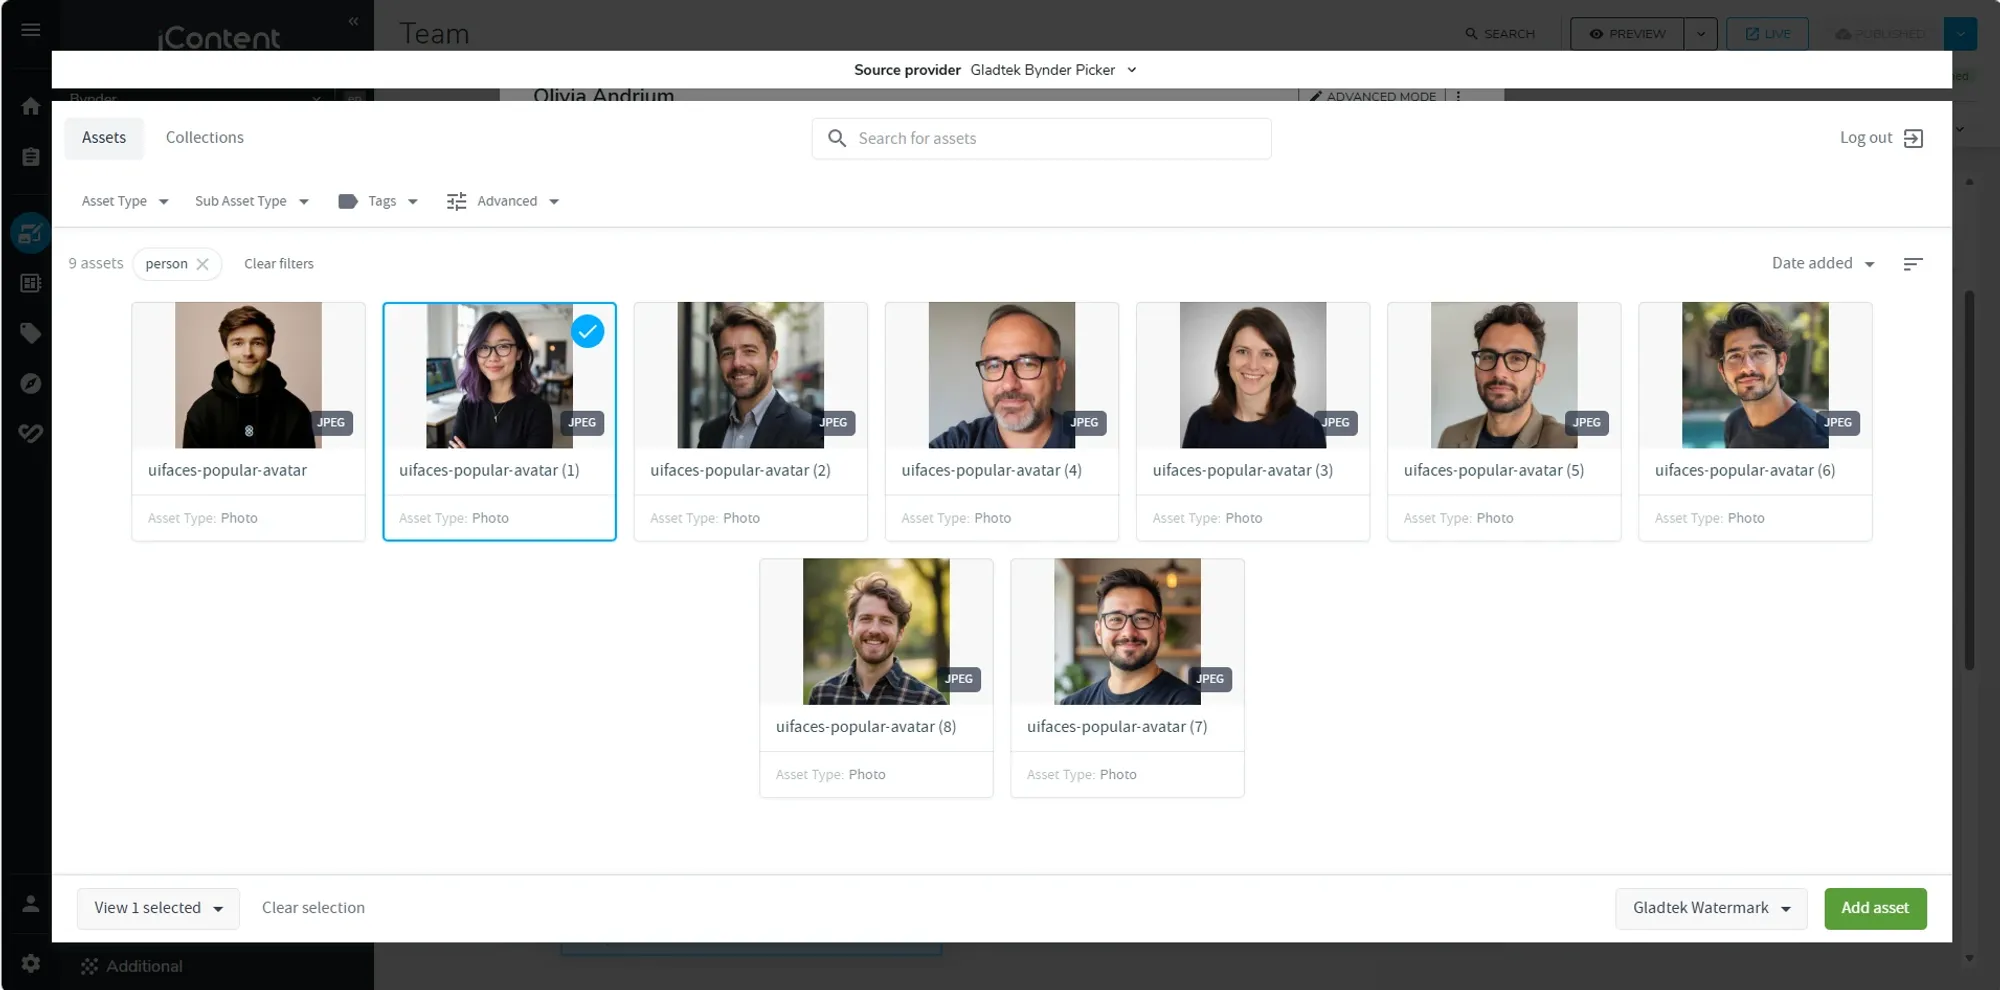Click Clear selection link
Viewport: 2000px width, 990px height.
pos(313,908)
